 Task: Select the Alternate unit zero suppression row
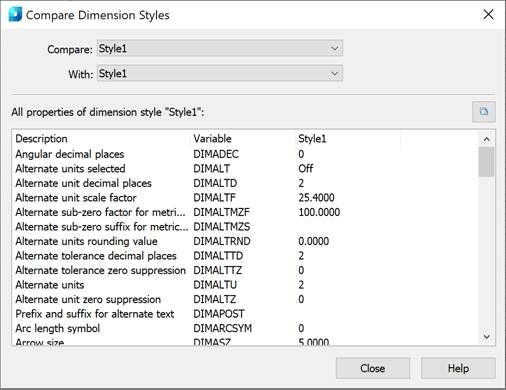pos(245,299)
